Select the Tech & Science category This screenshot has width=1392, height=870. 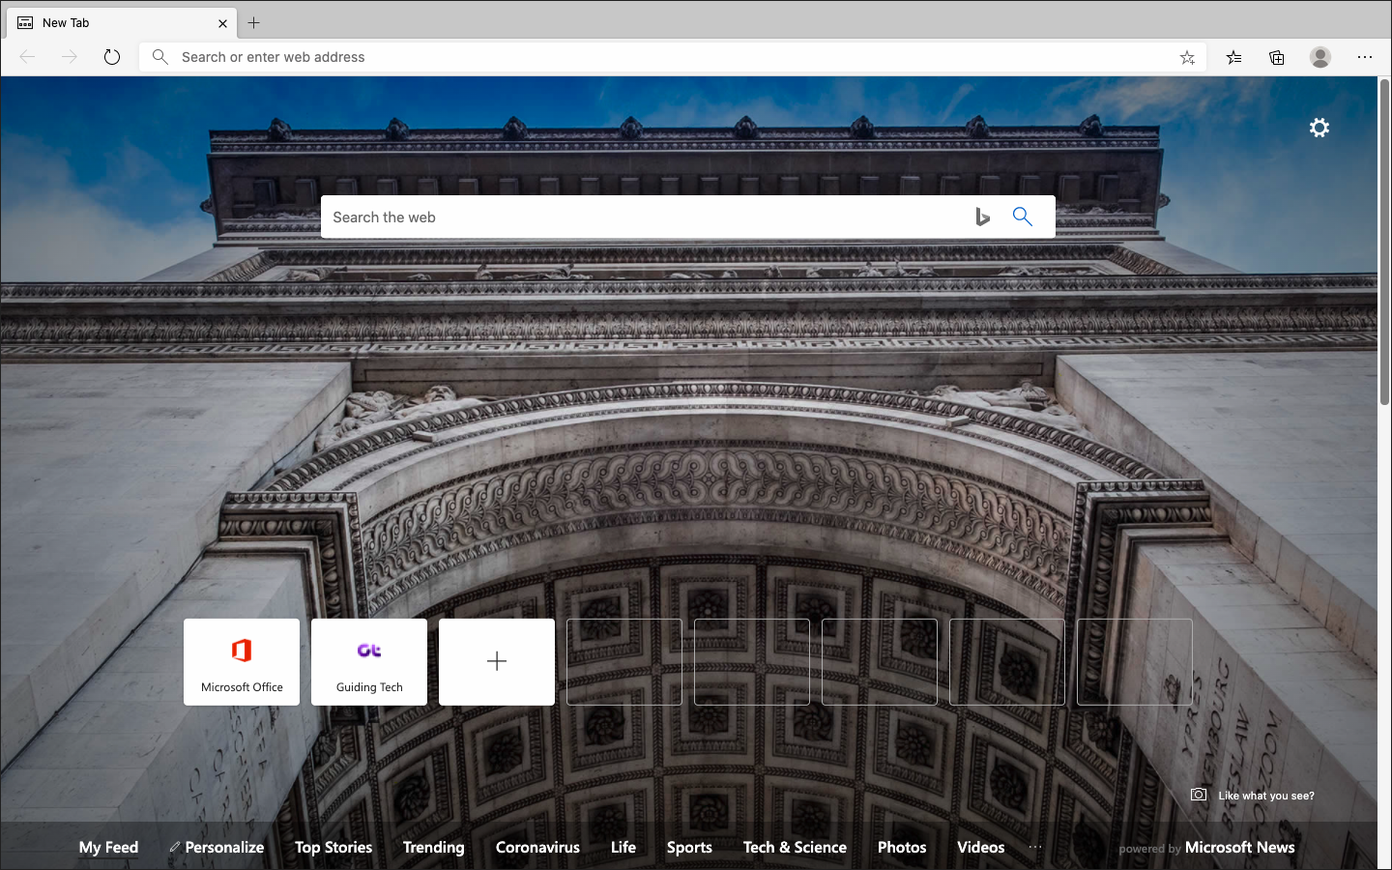pos(794,847)
